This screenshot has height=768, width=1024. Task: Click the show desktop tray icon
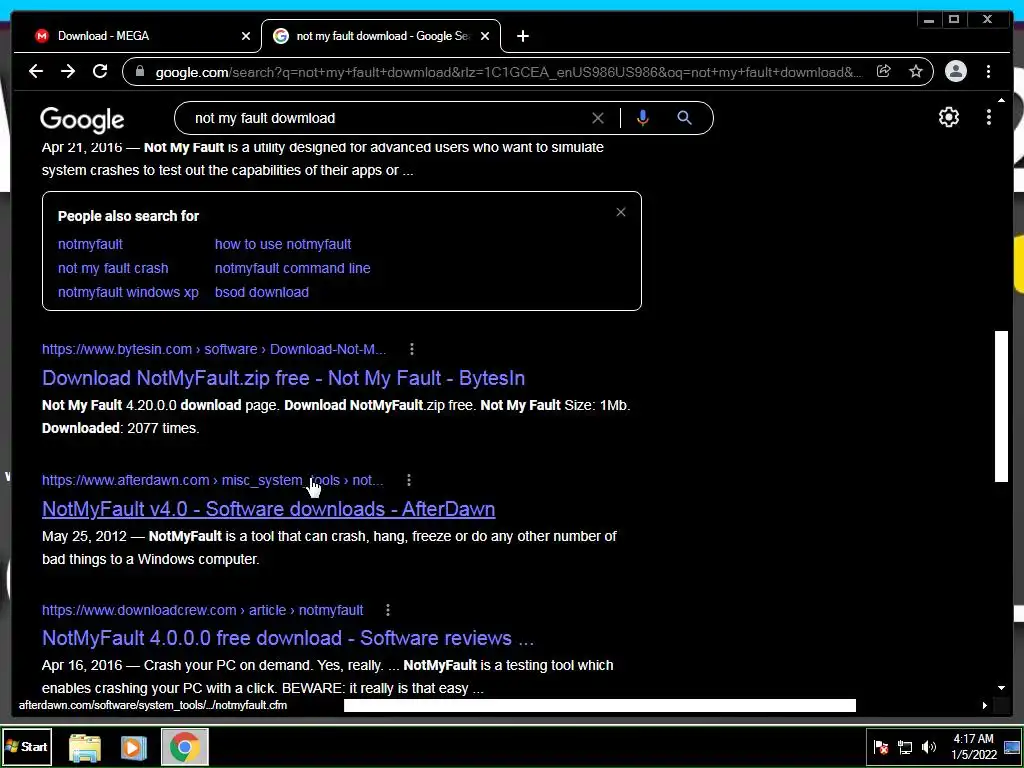coord(1012,748)
